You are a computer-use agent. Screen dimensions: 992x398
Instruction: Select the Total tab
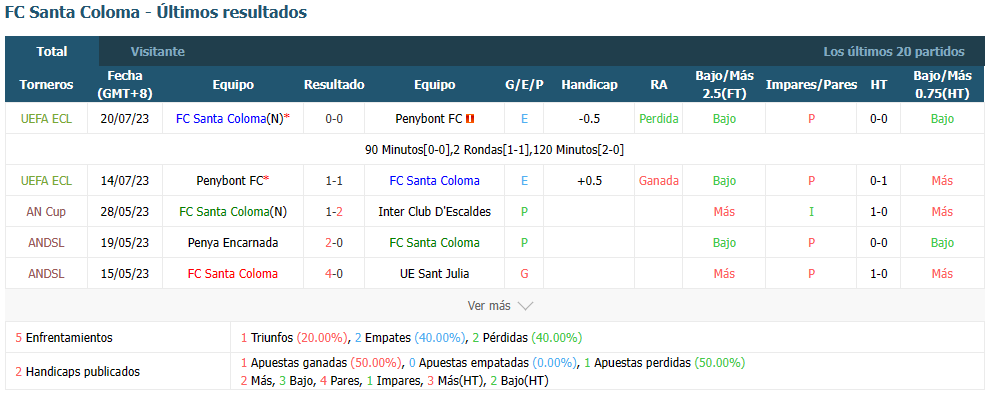pos(52,52)
